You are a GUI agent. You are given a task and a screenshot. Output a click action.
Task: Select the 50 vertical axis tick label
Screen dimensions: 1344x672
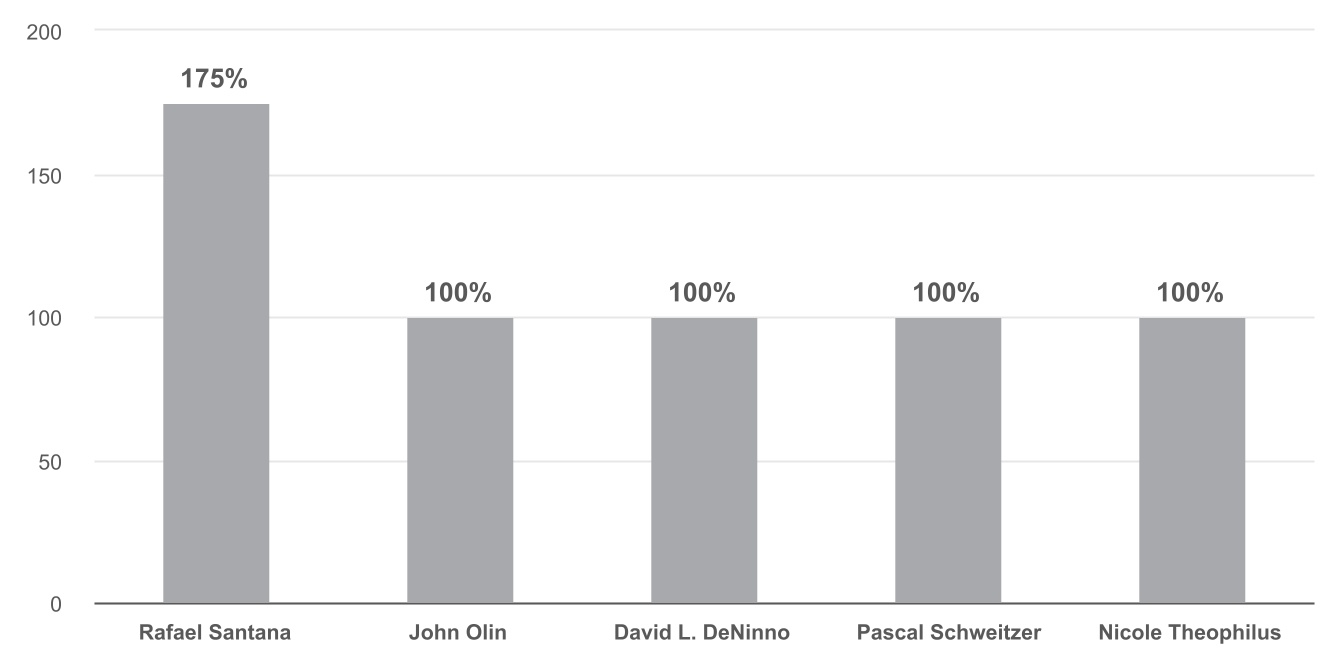point(50,462)
